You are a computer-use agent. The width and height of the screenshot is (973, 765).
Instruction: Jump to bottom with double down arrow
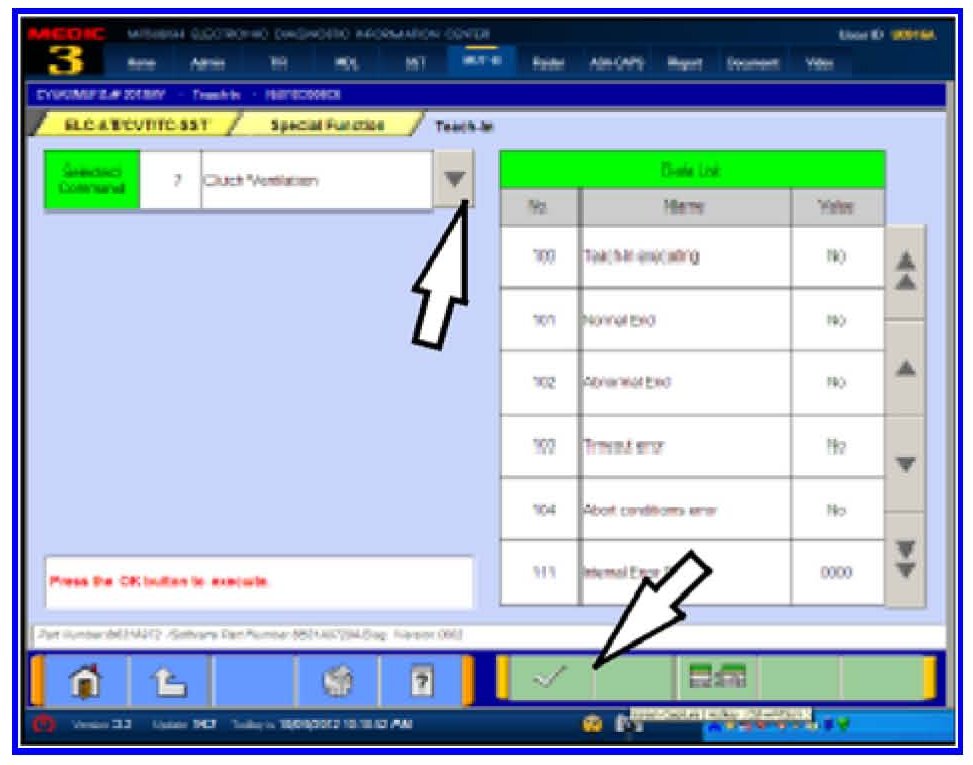(904, 558)
